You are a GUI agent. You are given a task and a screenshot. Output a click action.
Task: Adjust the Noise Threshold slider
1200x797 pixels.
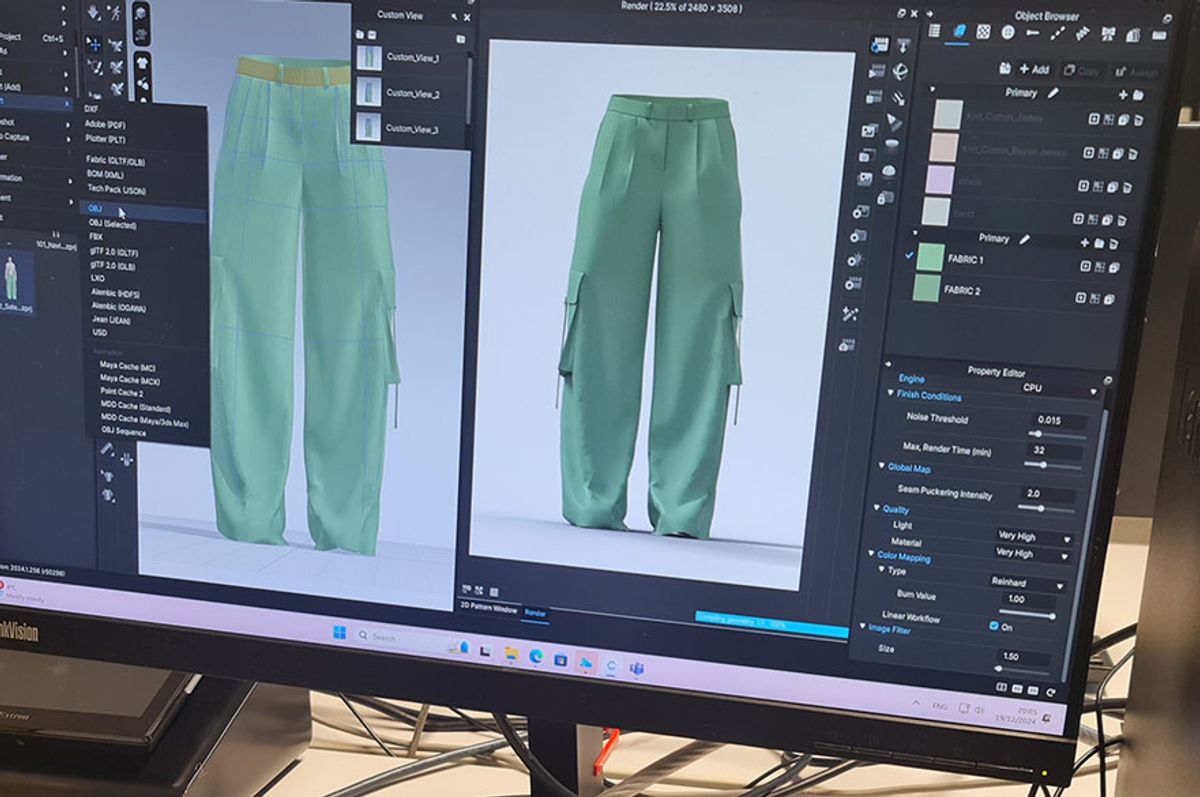coord(1058,434)
